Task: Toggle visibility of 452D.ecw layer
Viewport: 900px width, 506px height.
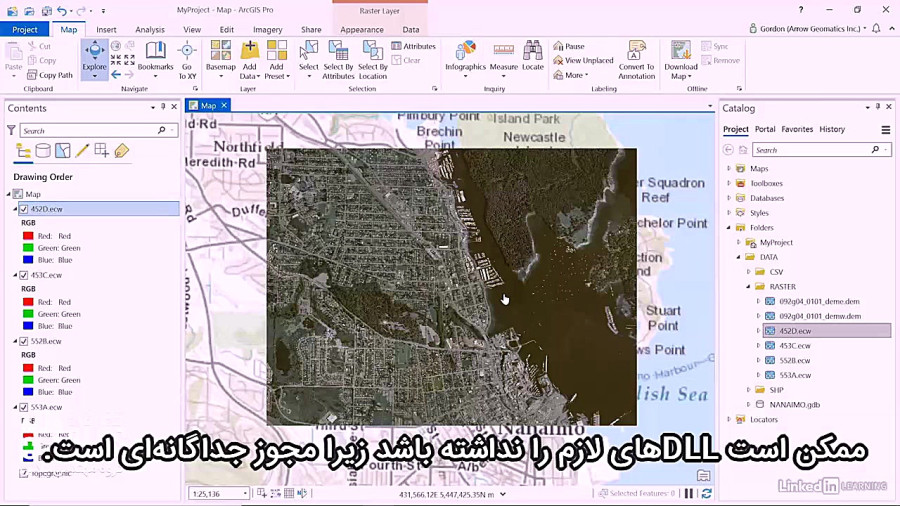Action: click(24, 209)
